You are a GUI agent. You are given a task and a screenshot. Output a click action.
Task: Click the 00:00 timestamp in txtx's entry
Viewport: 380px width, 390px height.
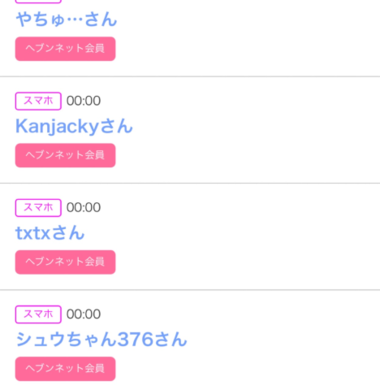click(83, 208)
